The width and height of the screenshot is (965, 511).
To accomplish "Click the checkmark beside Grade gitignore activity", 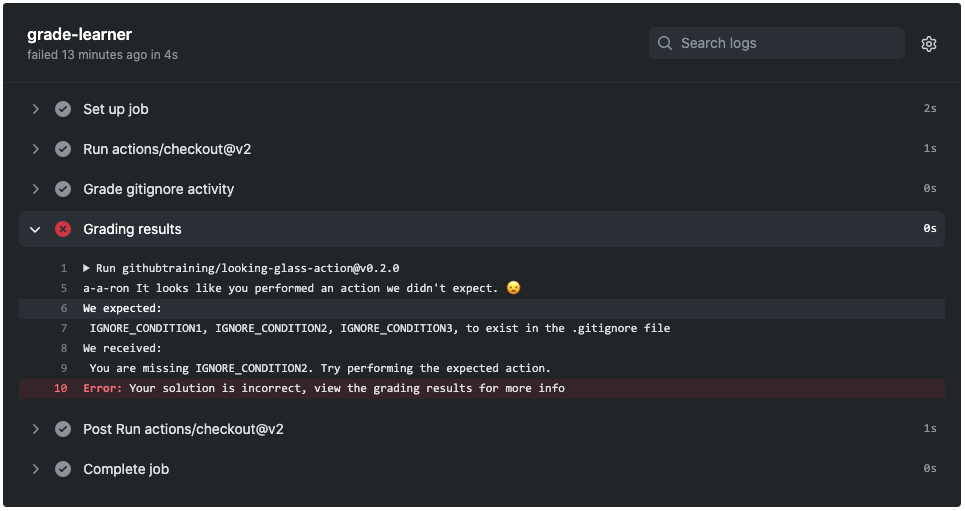I will (63, 189).
